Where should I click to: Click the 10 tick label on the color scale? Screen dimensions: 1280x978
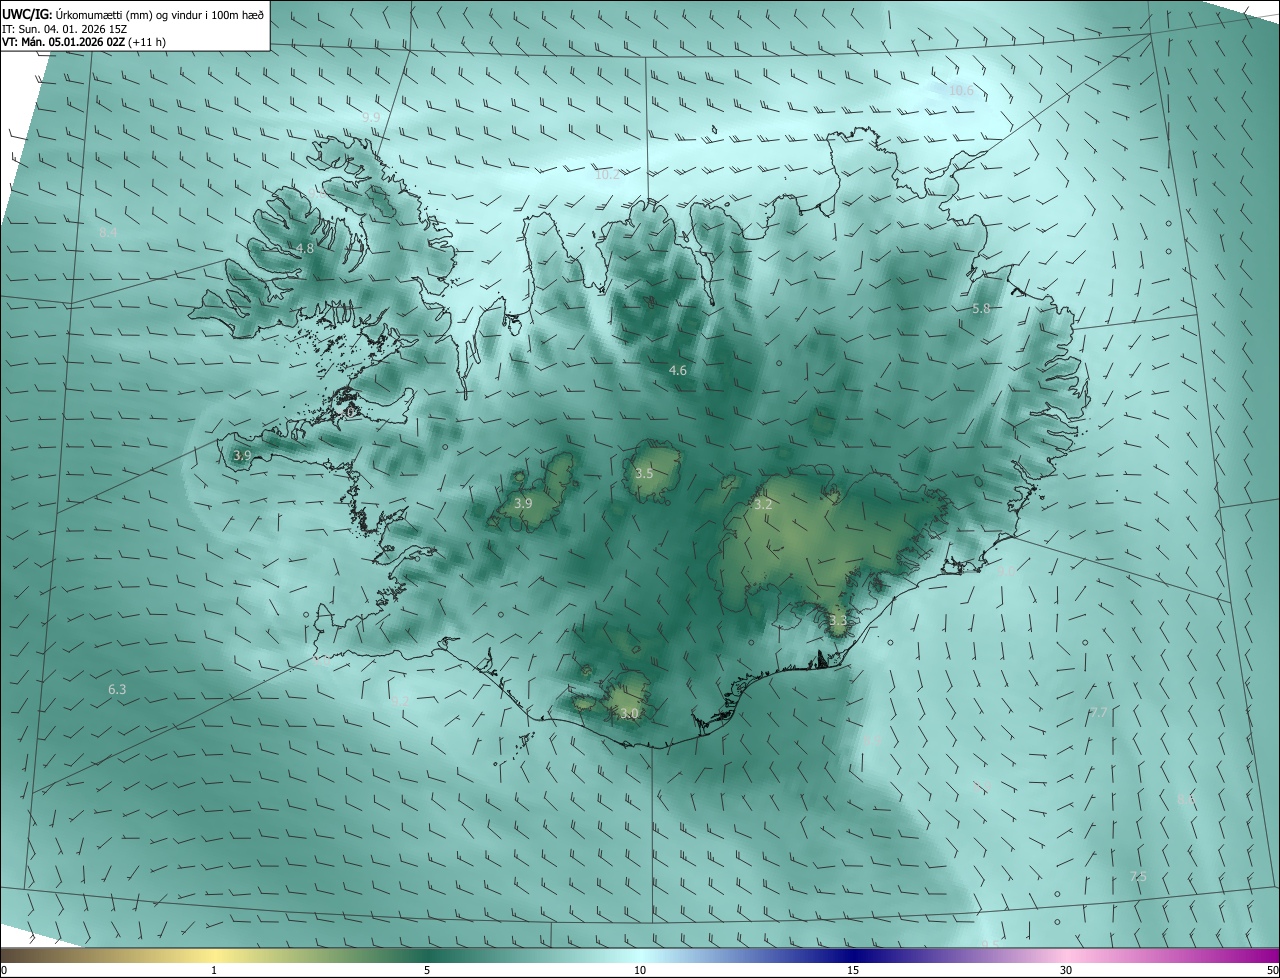click(x=640, y=970)
